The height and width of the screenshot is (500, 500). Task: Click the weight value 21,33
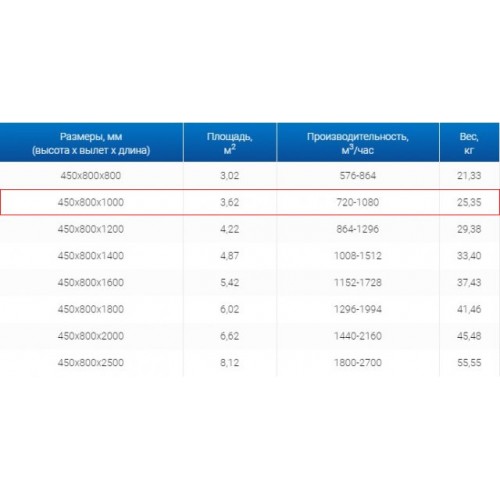(469, 176)
